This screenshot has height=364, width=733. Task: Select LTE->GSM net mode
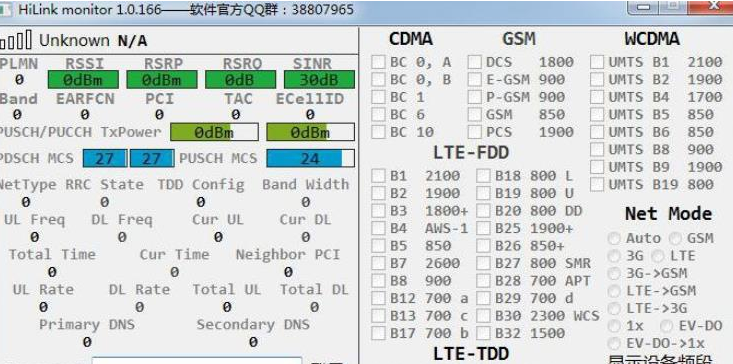(614, 291)
